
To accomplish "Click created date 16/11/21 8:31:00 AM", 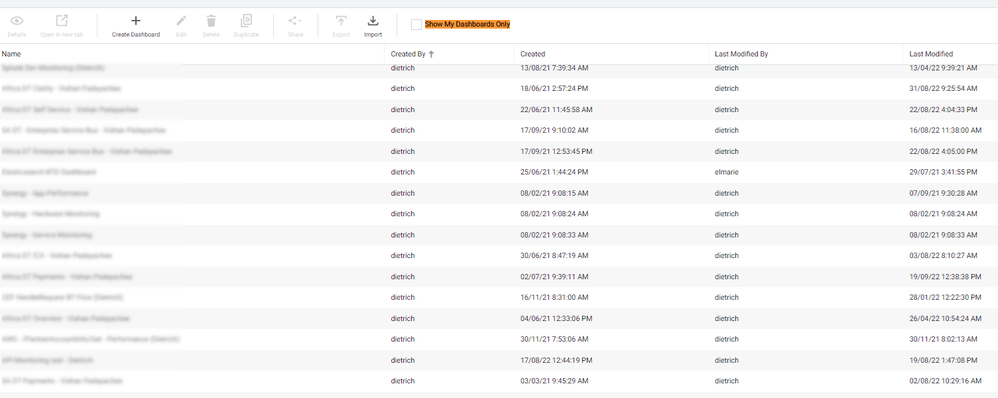I will point(554,297).
